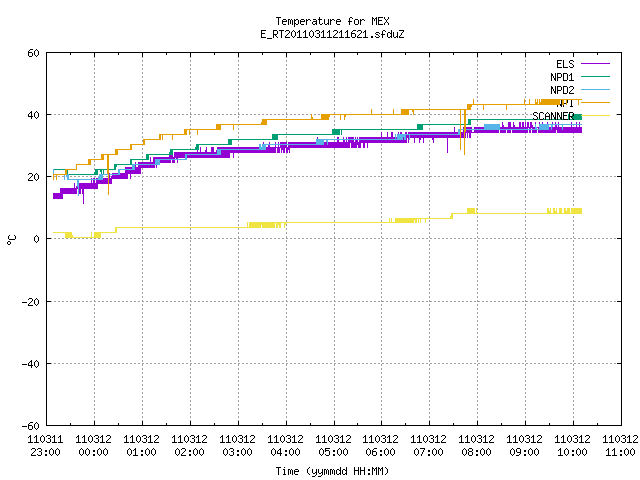Click the purple ELS legend line sample
This screenshot has height=480, width=640.
coord(595,64)
